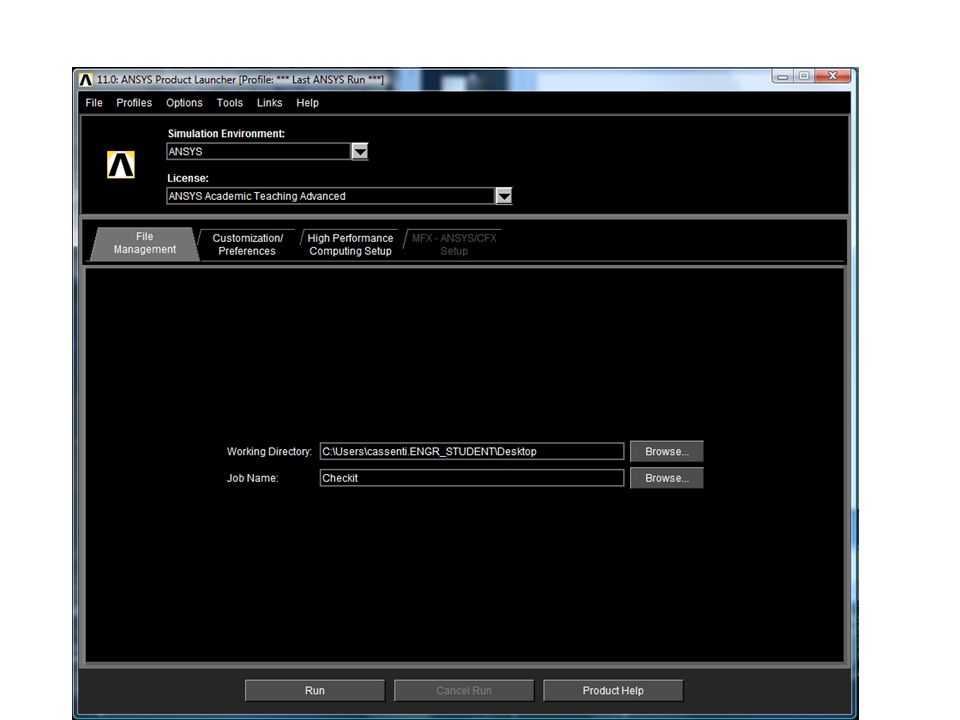Click the 'Working Directory:' label
The width and height of the screenshot is (960, 720).
point(269,451)
